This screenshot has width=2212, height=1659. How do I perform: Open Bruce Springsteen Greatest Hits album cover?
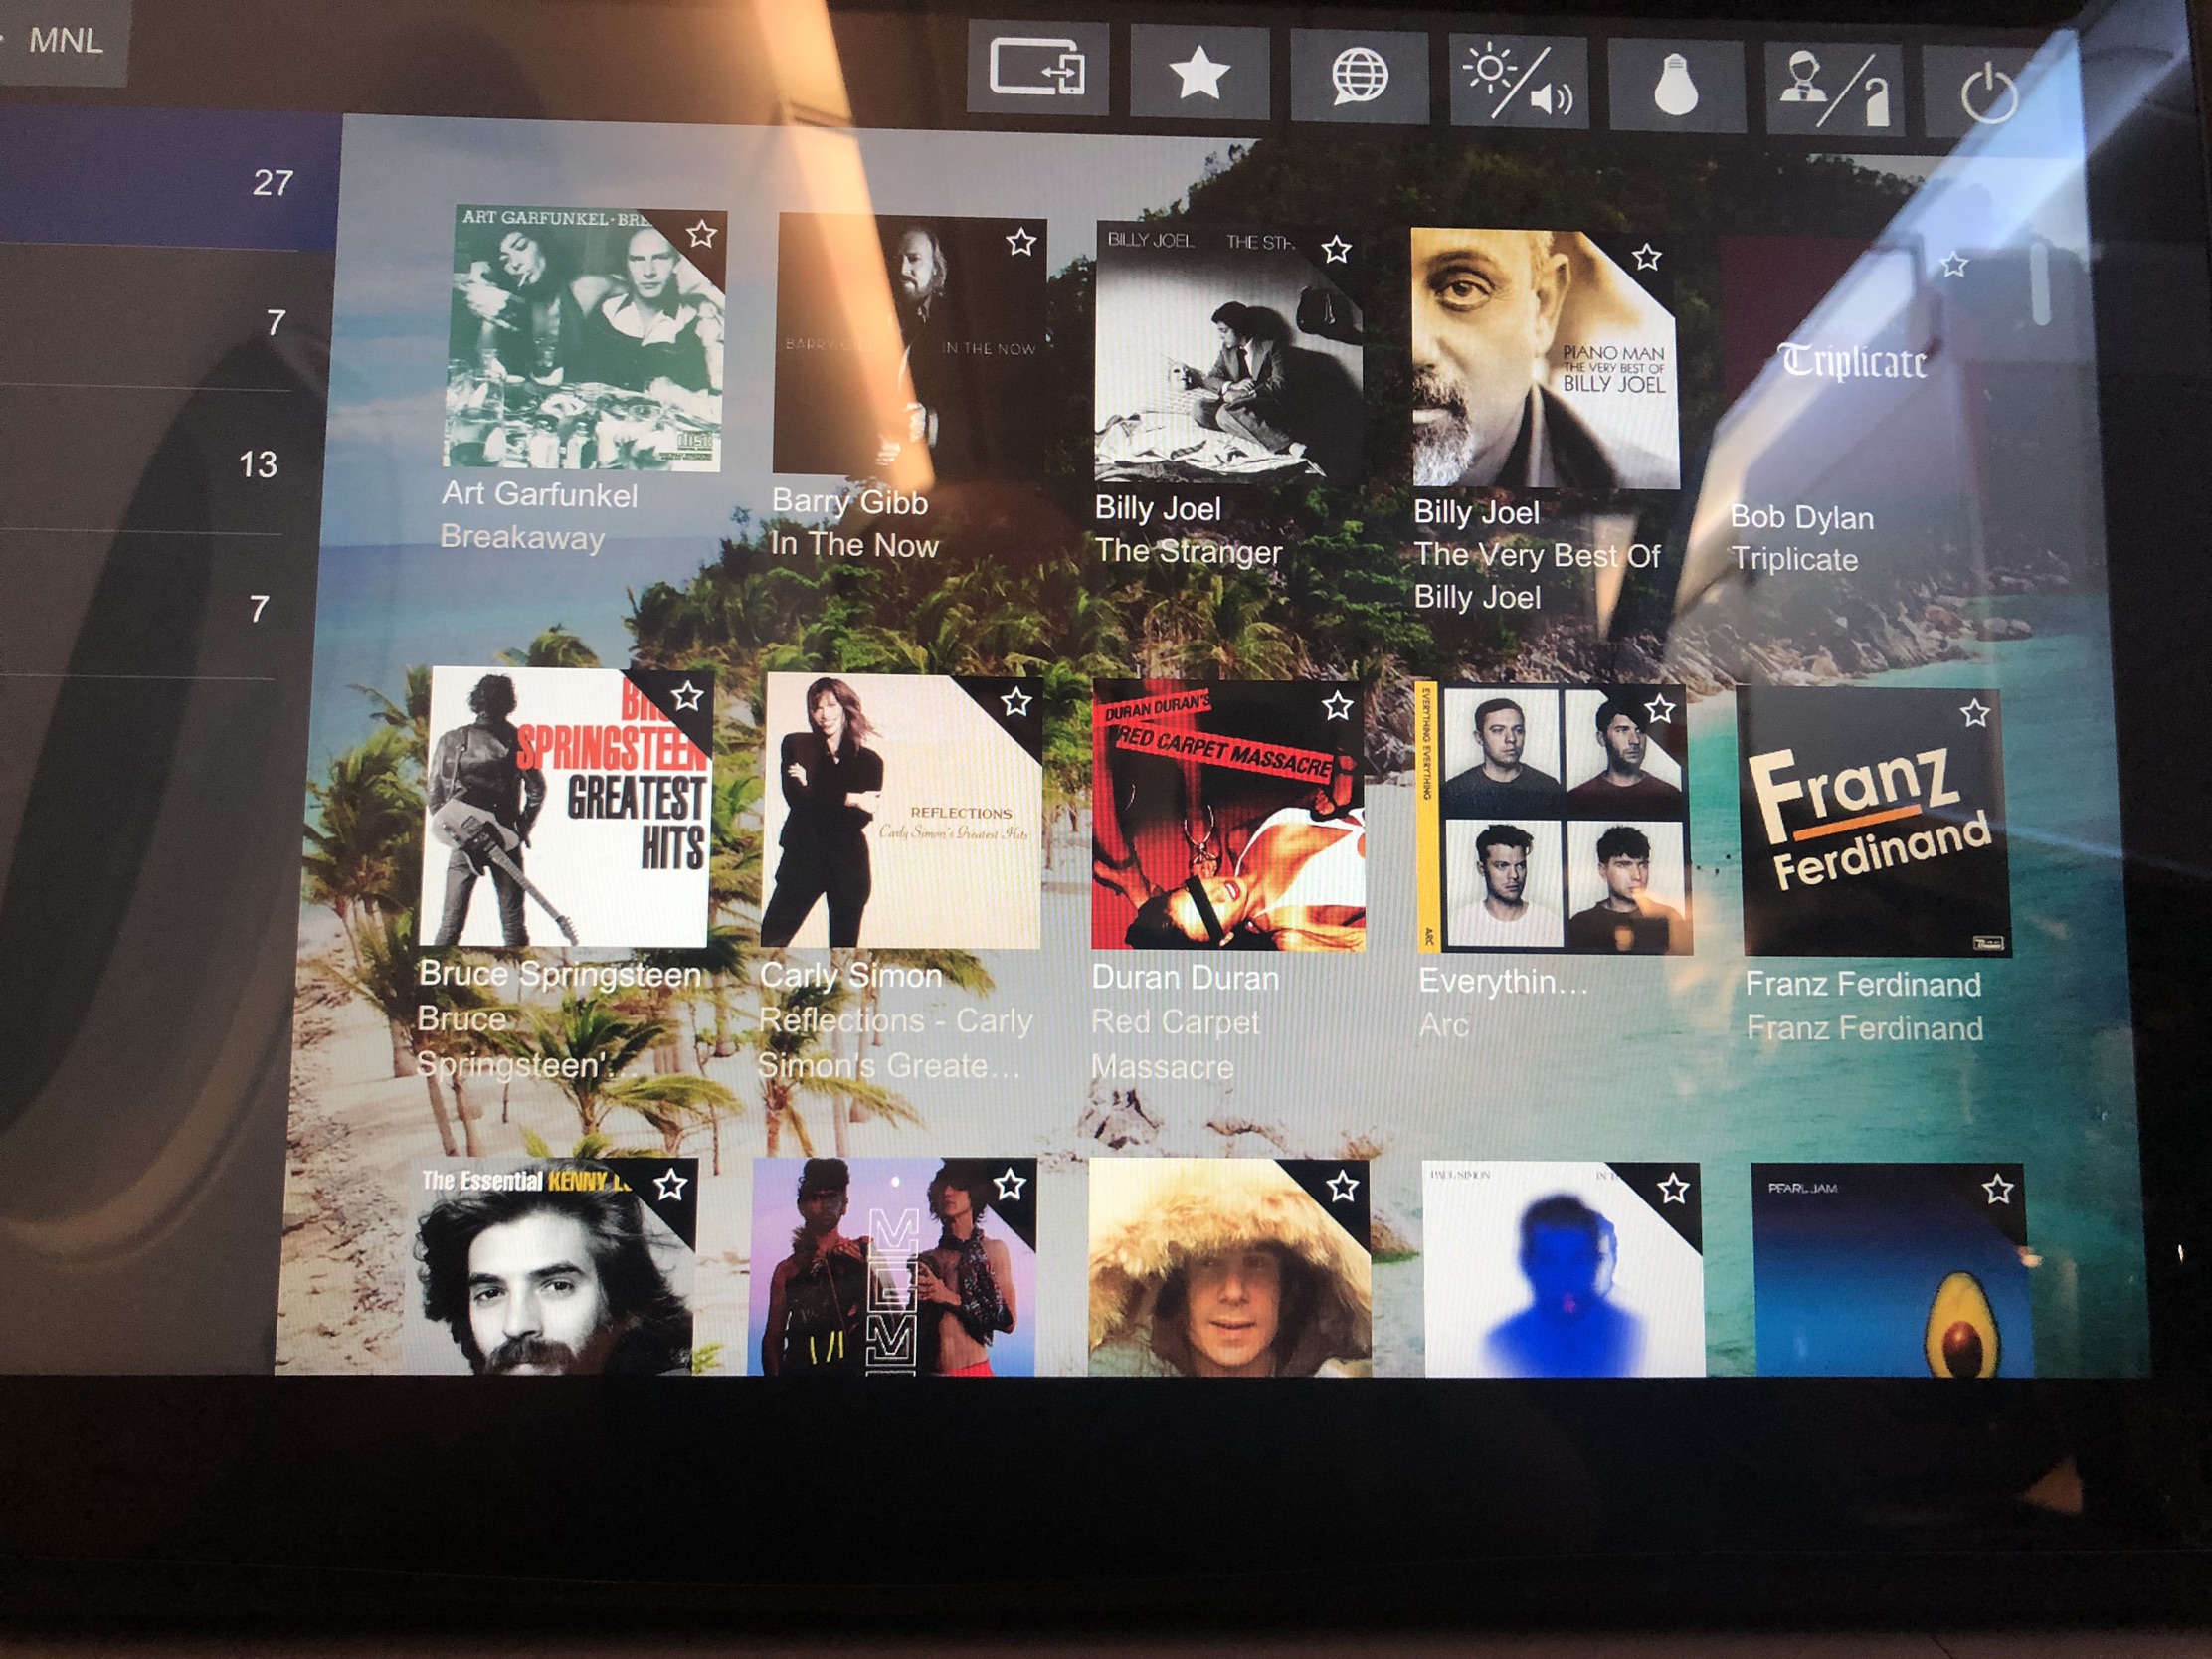565,808
